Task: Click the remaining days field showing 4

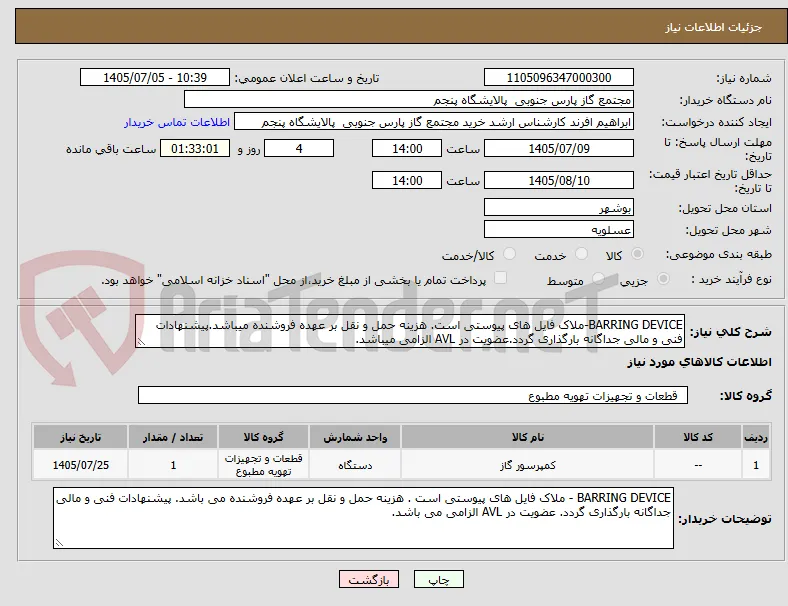Action: coord(299,148)
